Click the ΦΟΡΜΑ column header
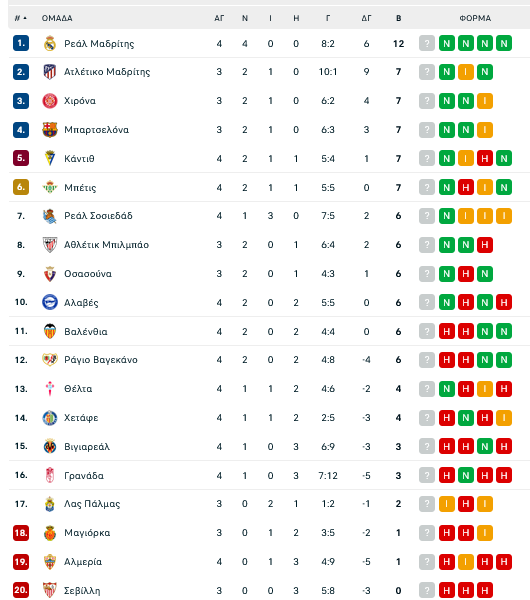This screenshot has height=600, width=530. (x=475, y=18)
